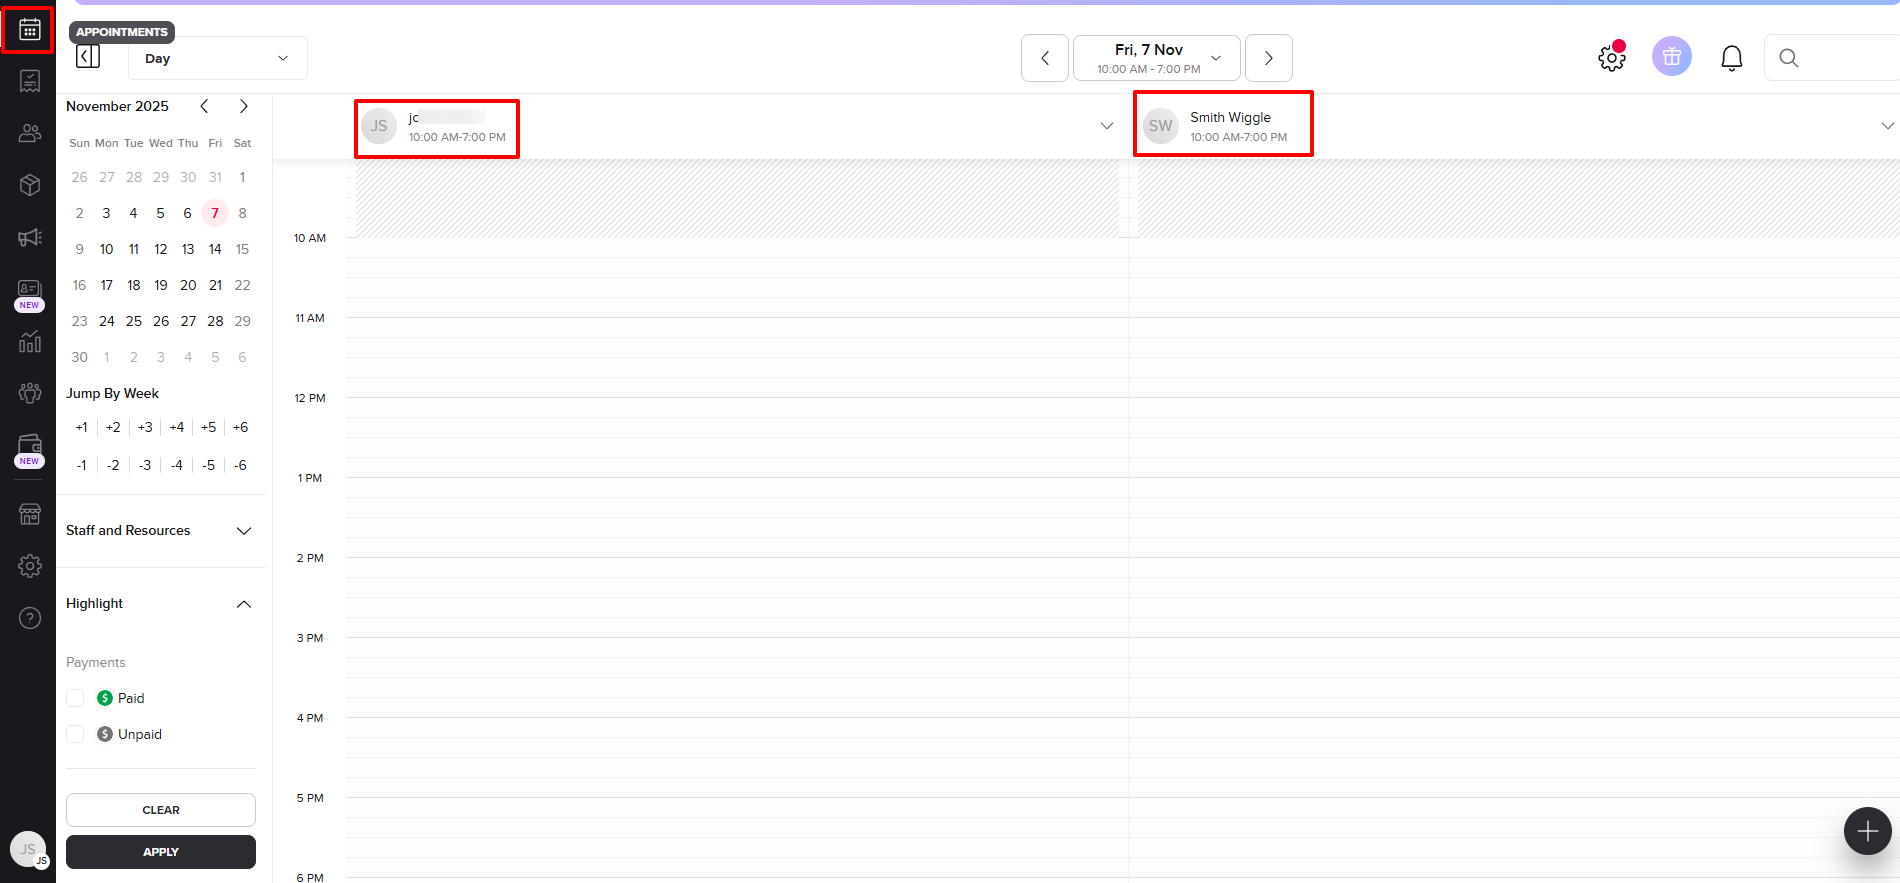Jump back one week with -1
Screen dimensions: 1900x883
pos(82,465)
